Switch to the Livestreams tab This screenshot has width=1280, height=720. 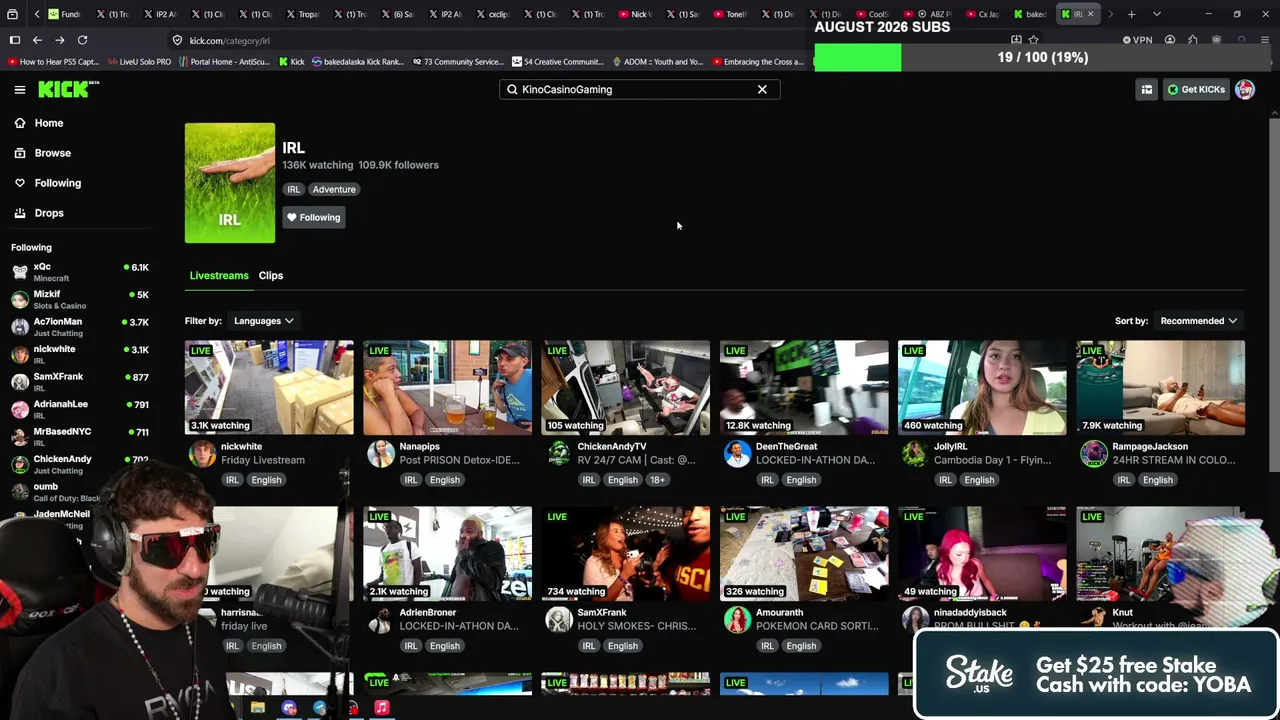[x=219, y=275]
